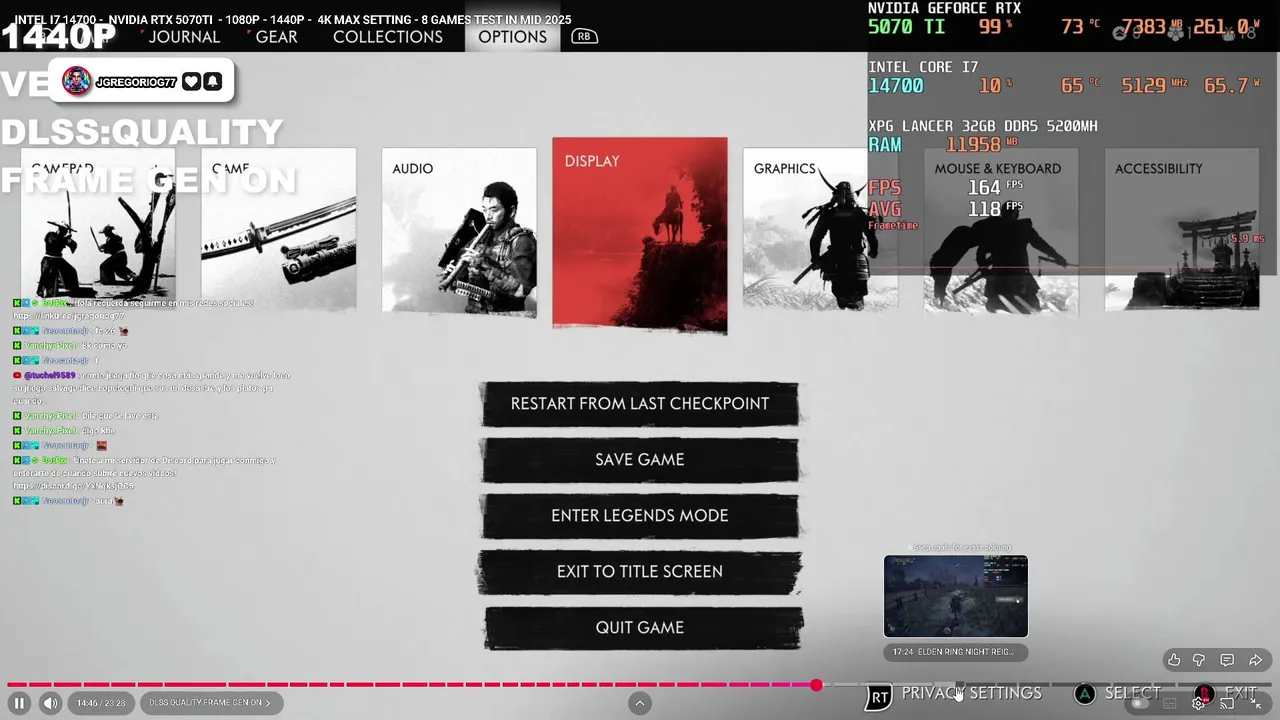Click the SAVE GAME button

(x=640, y=460)
